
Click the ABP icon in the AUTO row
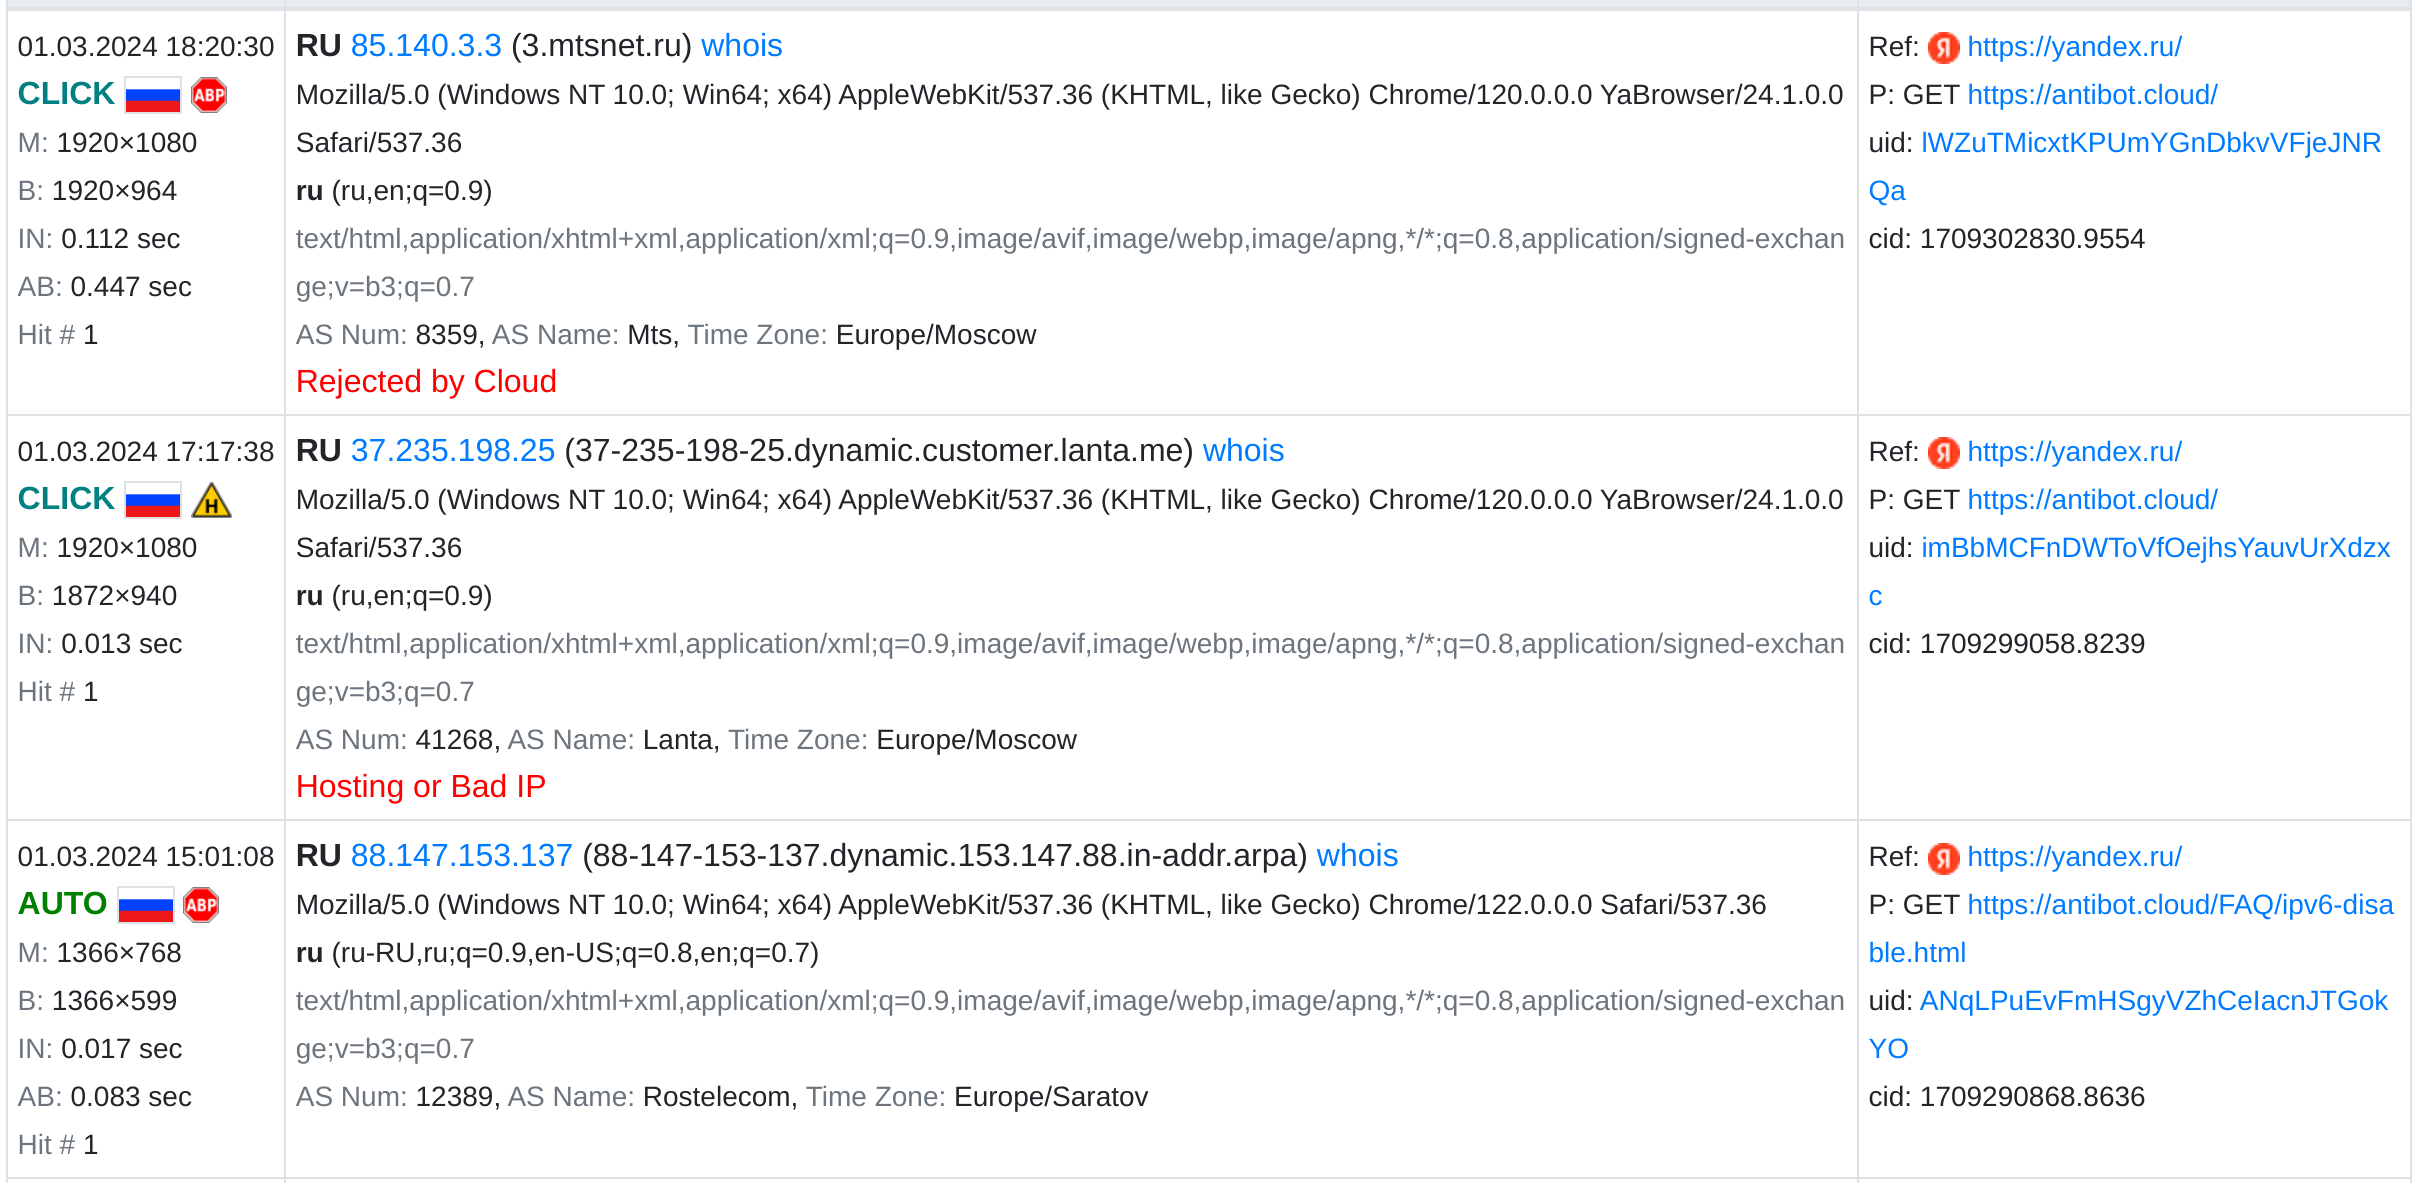click(x=201, y=906)
